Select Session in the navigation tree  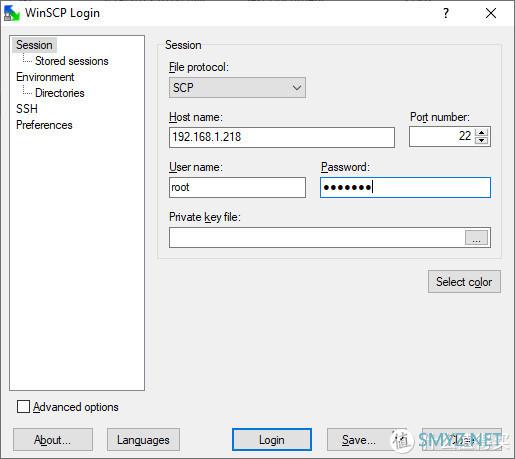tap(34, 45)
